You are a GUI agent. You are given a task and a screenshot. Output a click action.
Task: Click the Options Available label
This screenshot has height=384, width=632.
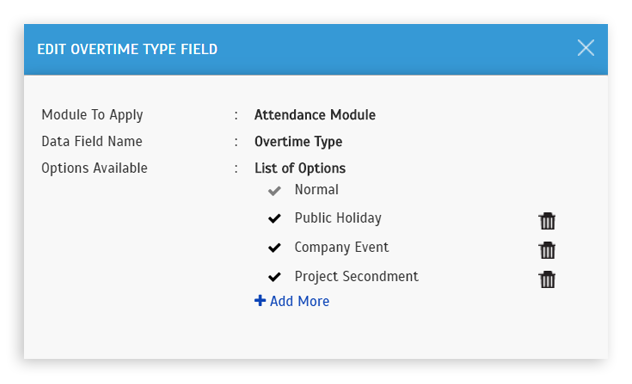tap(94, 168)
